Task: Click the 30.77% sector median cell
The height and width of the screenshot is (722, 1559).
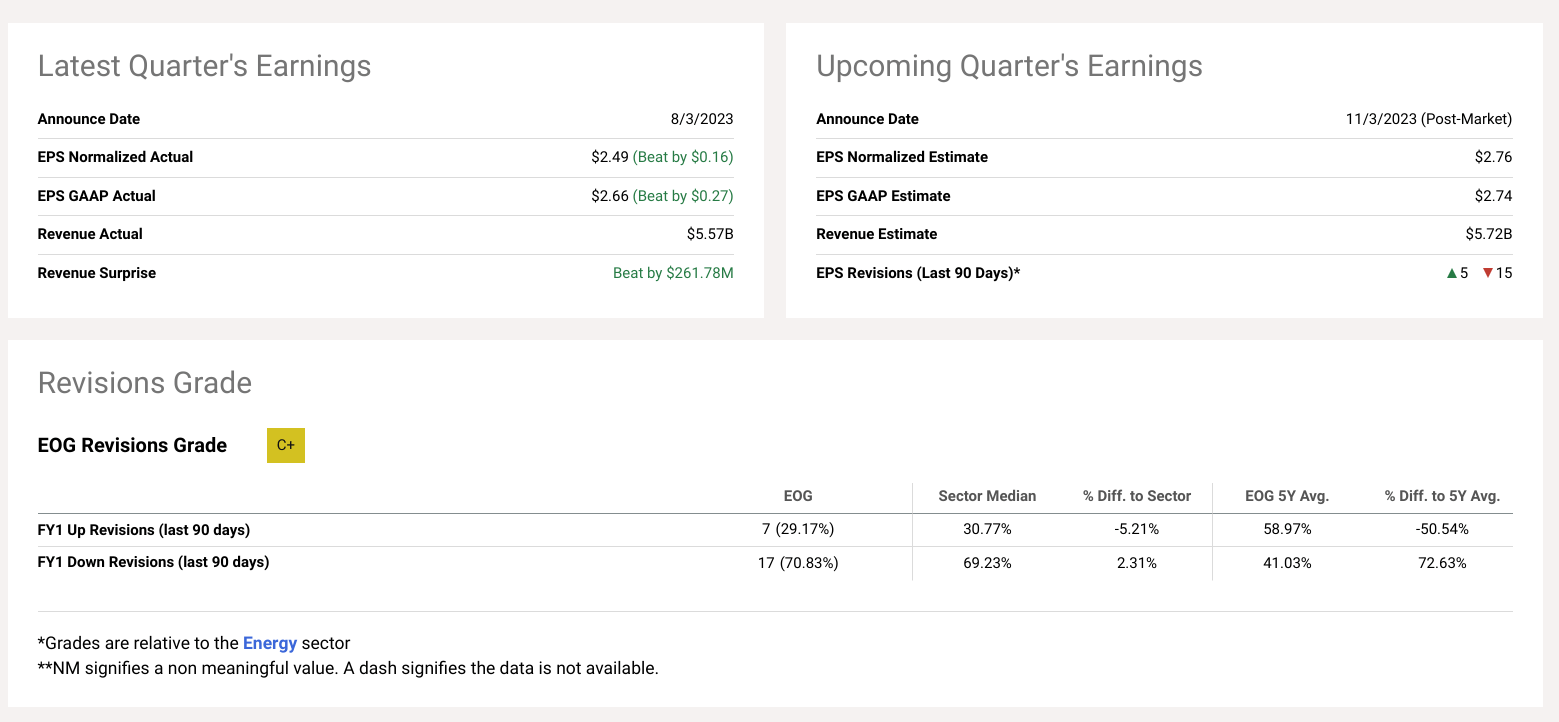Action: [987, 530]
